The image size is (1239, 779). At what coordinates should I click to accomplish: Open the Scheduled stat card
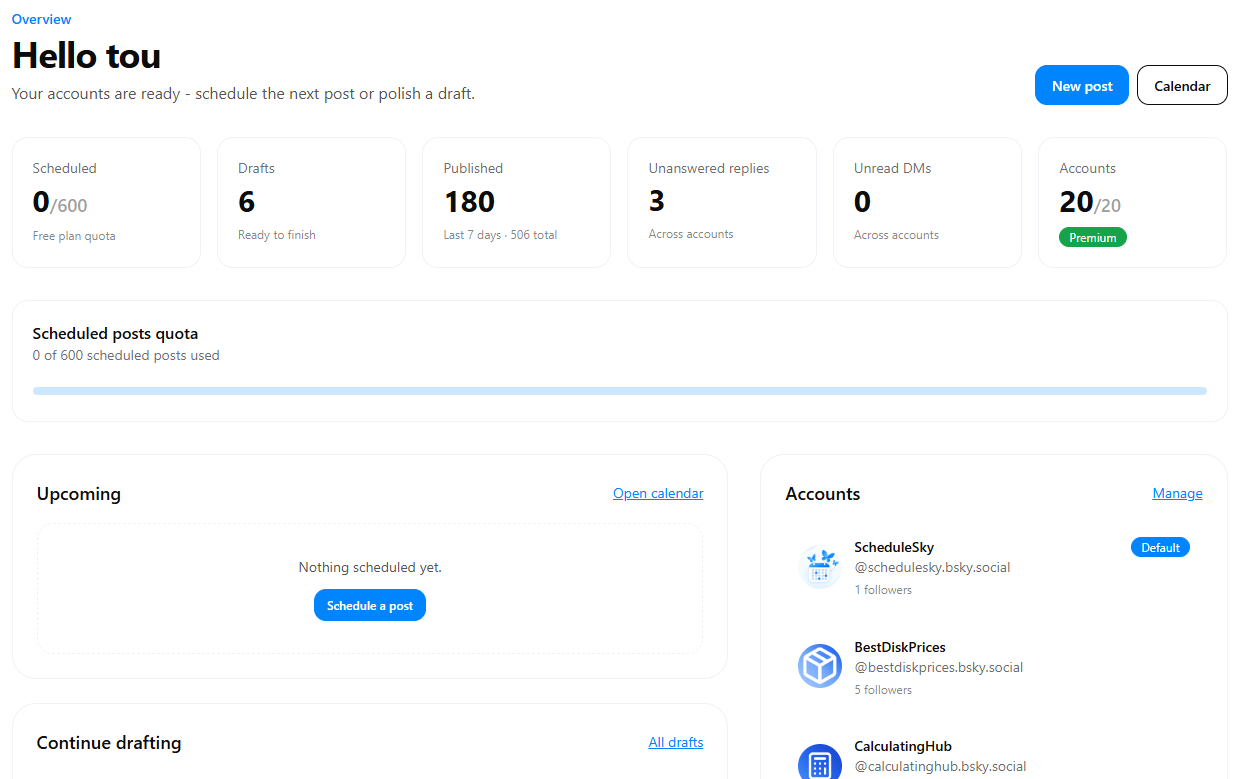click(106, 203)
